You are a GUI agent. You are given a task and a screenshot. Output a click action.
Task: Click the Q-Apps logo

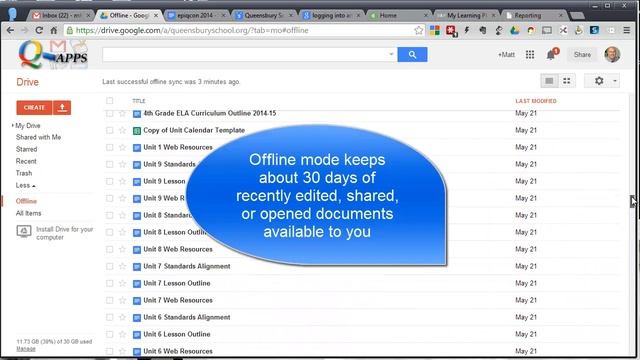pyautogui.click(x=53, y=54)
